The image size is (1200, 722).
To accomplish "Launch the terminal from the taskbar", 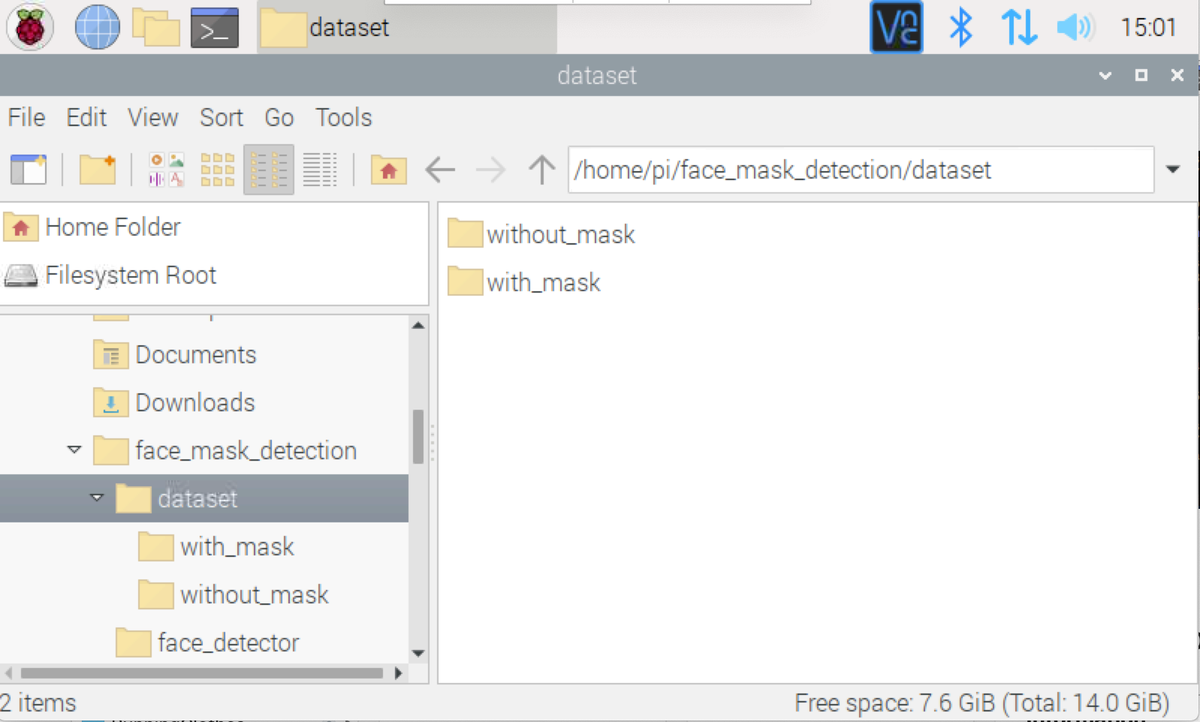I will [x=214, y=27].
